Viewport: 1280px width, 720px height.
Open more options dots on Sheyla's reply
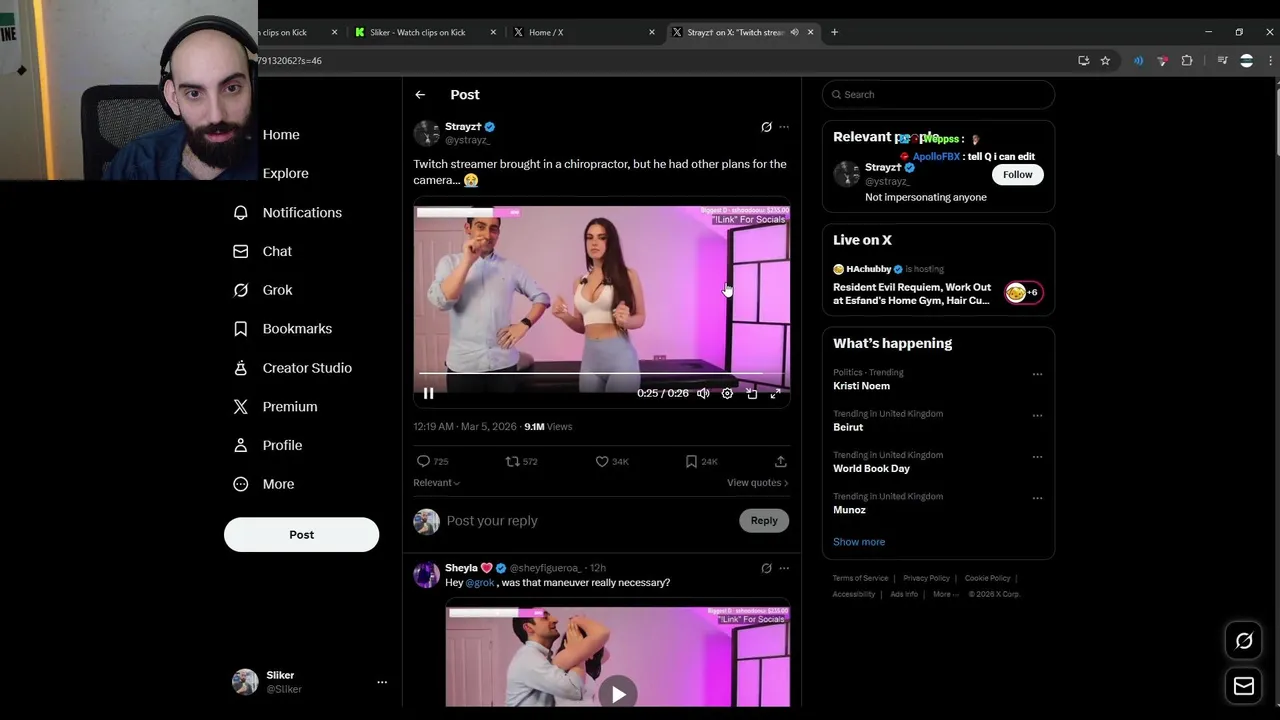click(784, 568)
